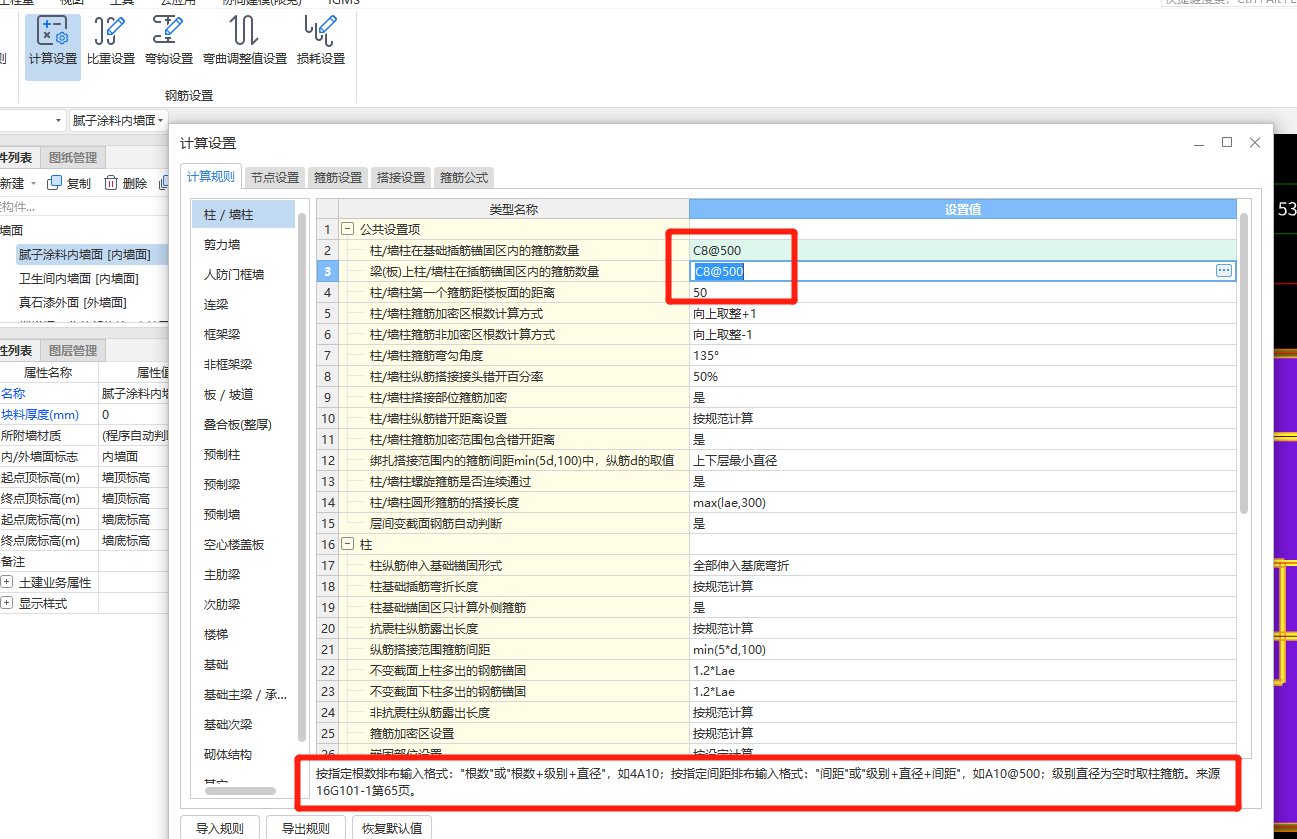Switch to 图纸管理 tab
The height and width of the screenshot is (839, 1297).
tap(74, 158)
